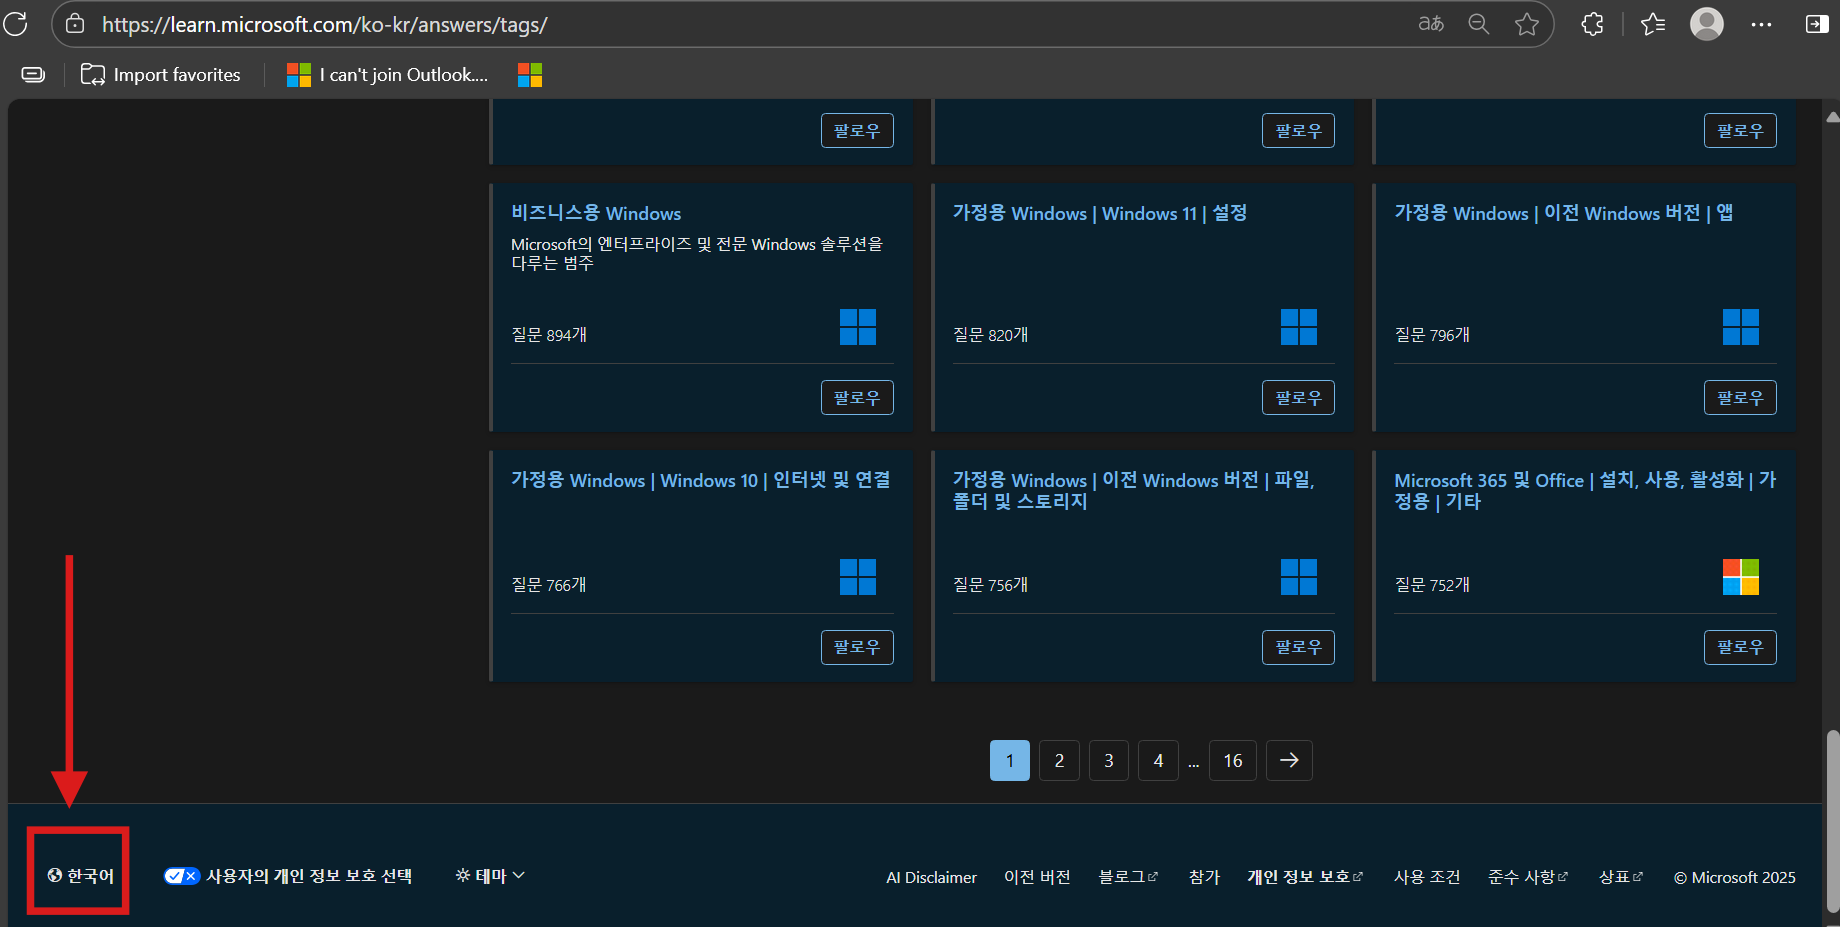Follow the Windows 10 인터넷 및 연결 tag
The width and height of the screenshot is (1840, 927).
tap(857, 647)
